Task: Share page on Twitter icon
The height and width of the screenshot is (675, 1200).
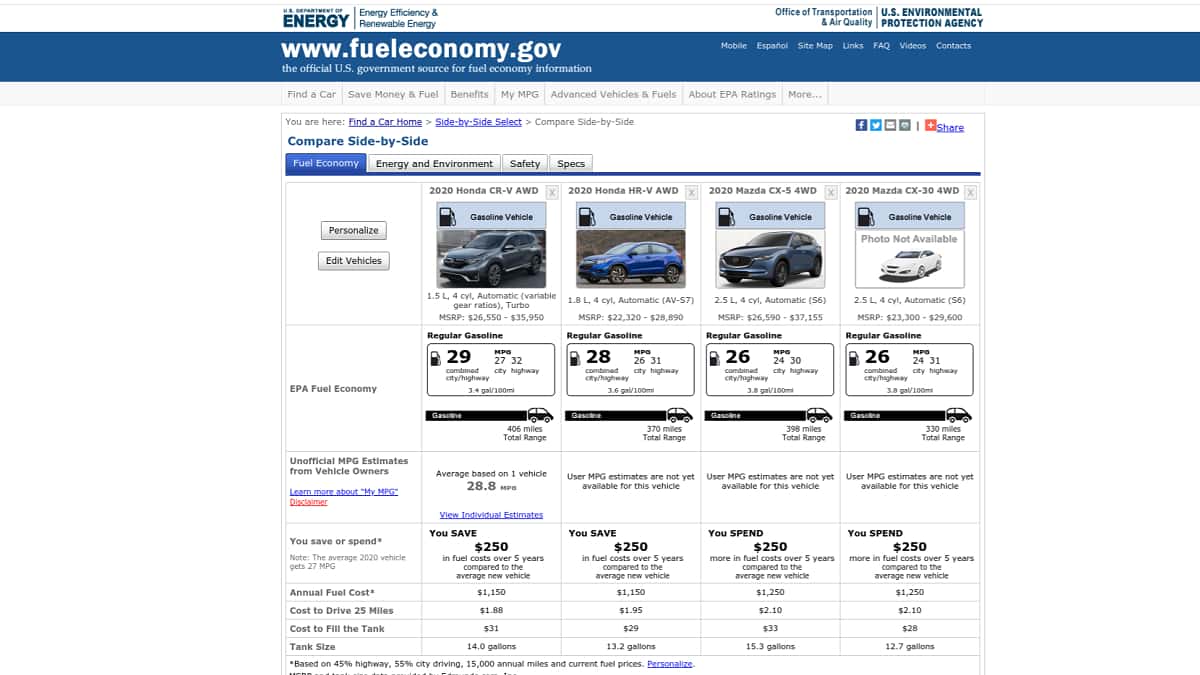Action: point(876,125)
